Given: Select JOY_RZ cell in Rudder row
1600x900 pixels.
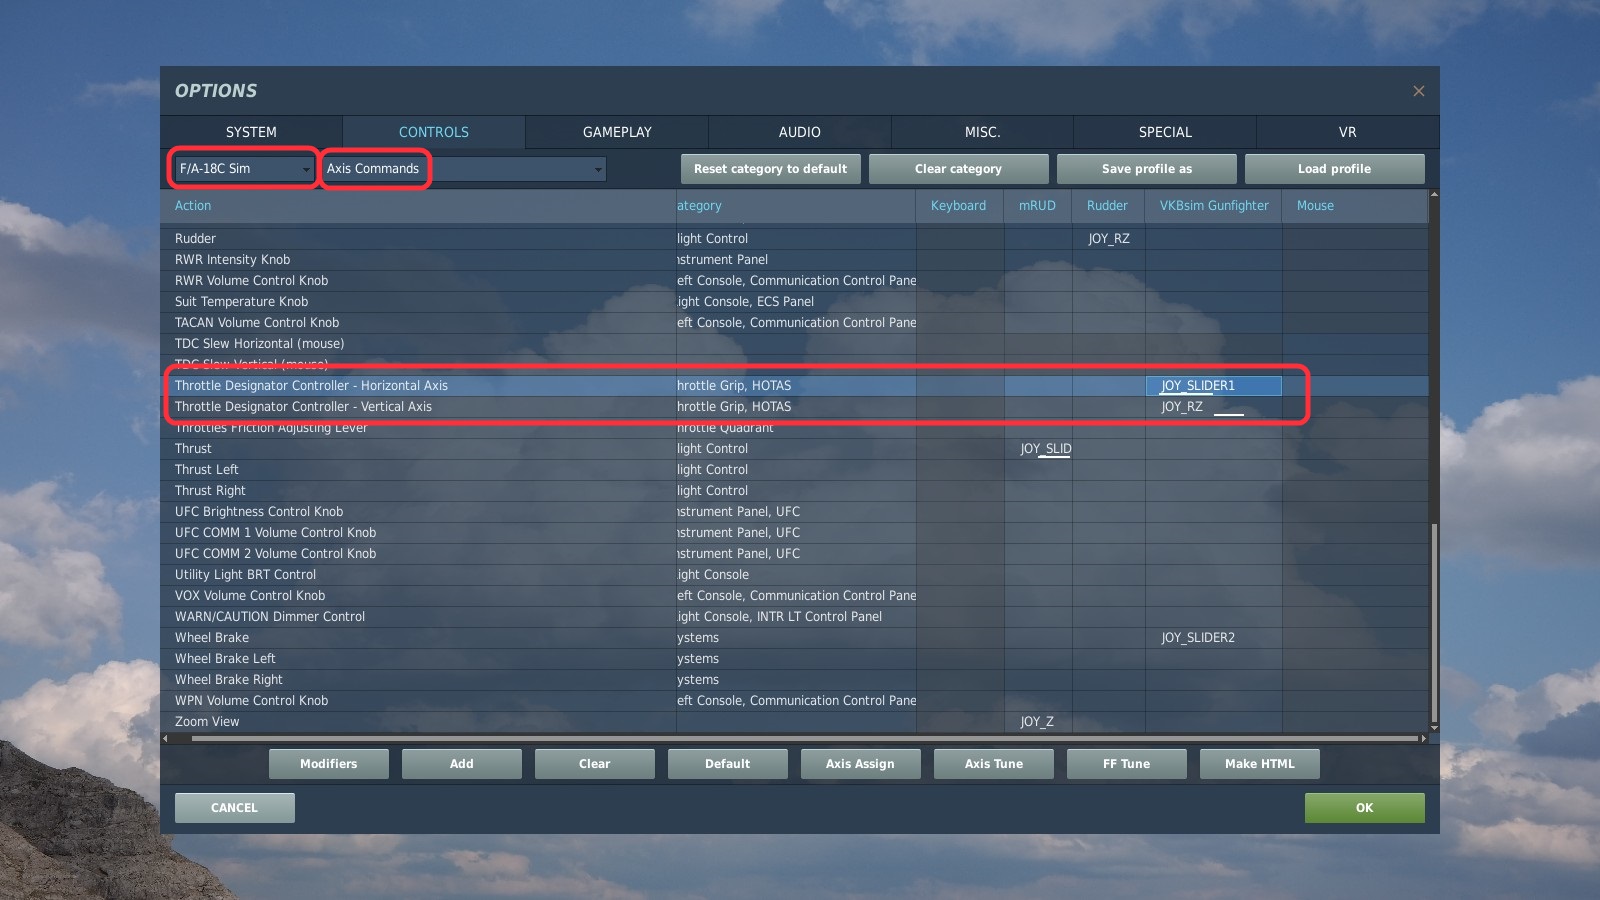Looking at the screenshot, I should click(x=1108, y=239).
